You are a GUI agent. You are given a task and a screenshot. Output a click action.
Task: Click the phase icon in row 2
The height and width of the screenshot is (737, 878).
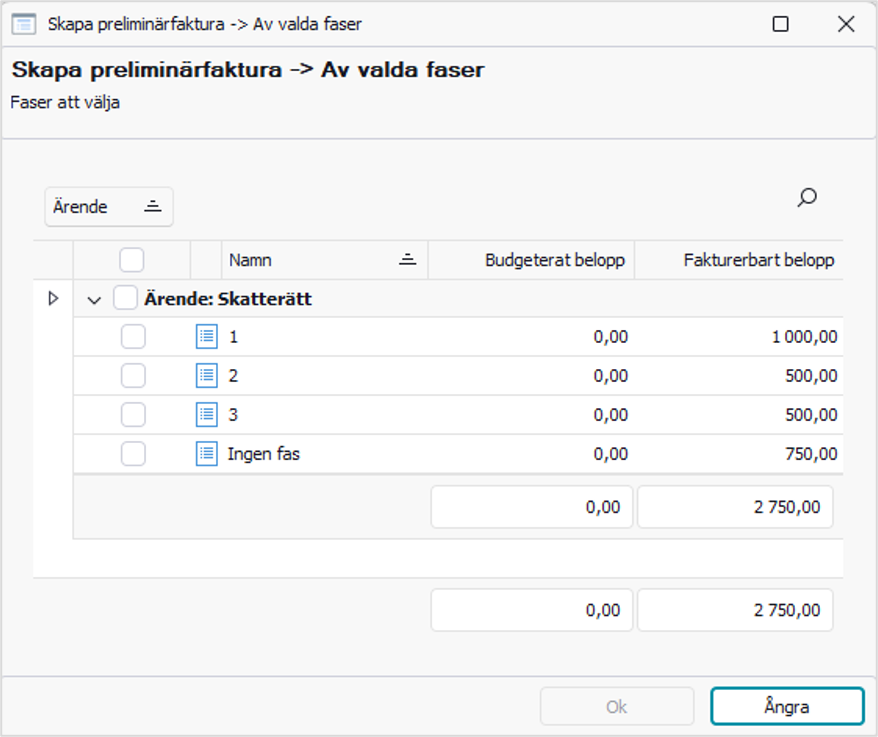point(207,376)
